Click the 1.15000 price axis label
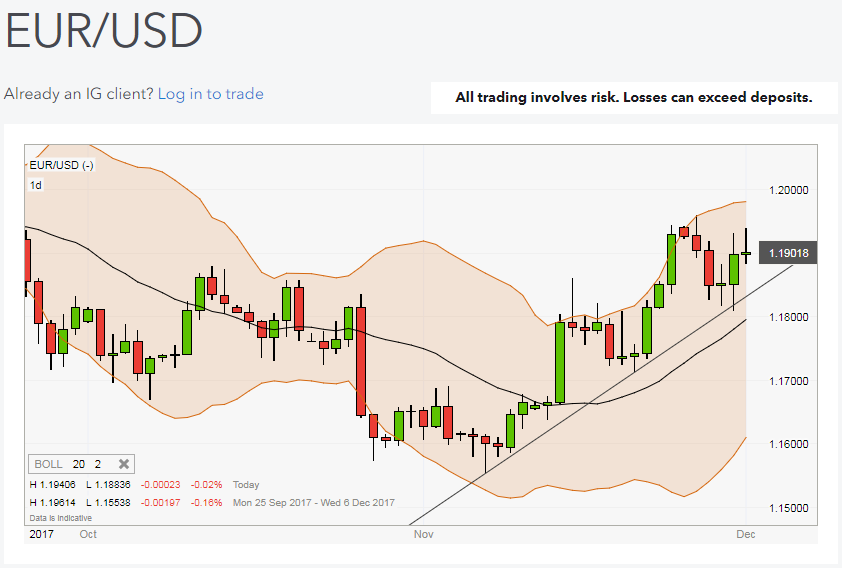This screenshot has width=842, height=568. coord(788,508)
